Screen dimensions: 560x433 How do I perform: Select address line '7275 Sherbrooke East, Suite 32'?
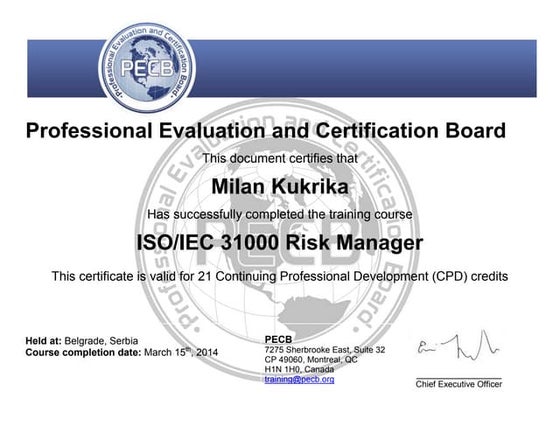point(325,349)
